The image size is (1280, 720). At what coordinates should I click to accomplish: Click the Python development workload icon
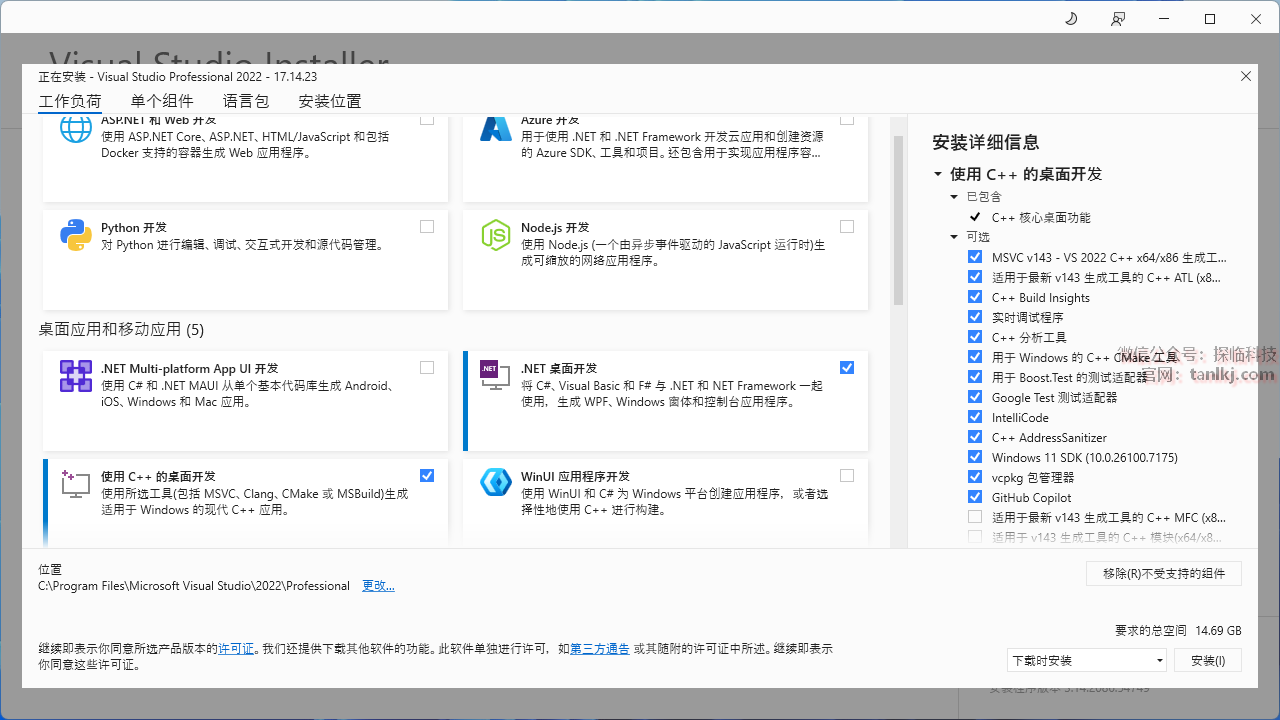tap(76, 234)
